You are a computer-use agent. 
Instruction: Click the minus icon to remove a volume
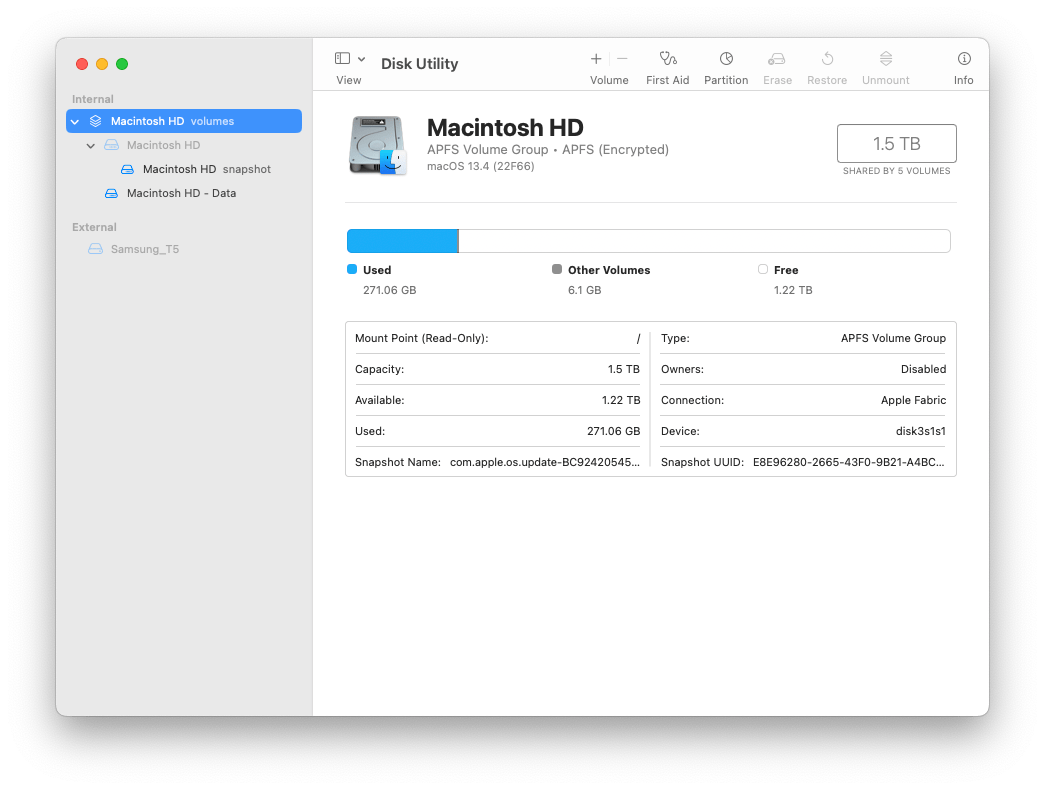tap(622, 58)
